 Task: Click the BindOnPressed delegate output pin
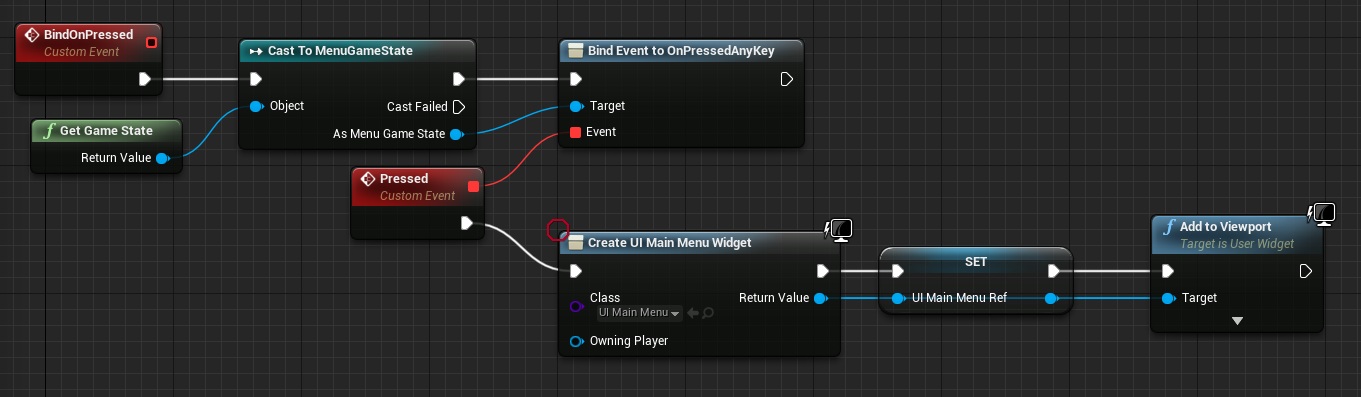pyautogui.click(x=151, y=42)
